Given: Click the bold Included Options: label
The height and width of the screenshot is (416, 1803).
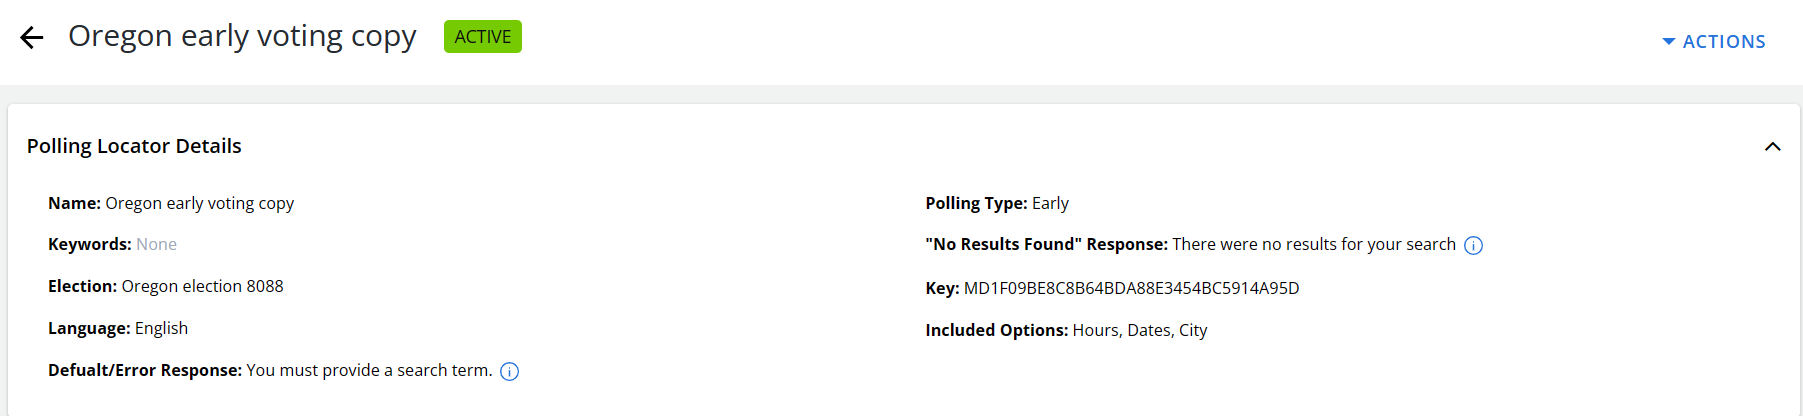Looking at the screenshot, I should tap(996, 330).
